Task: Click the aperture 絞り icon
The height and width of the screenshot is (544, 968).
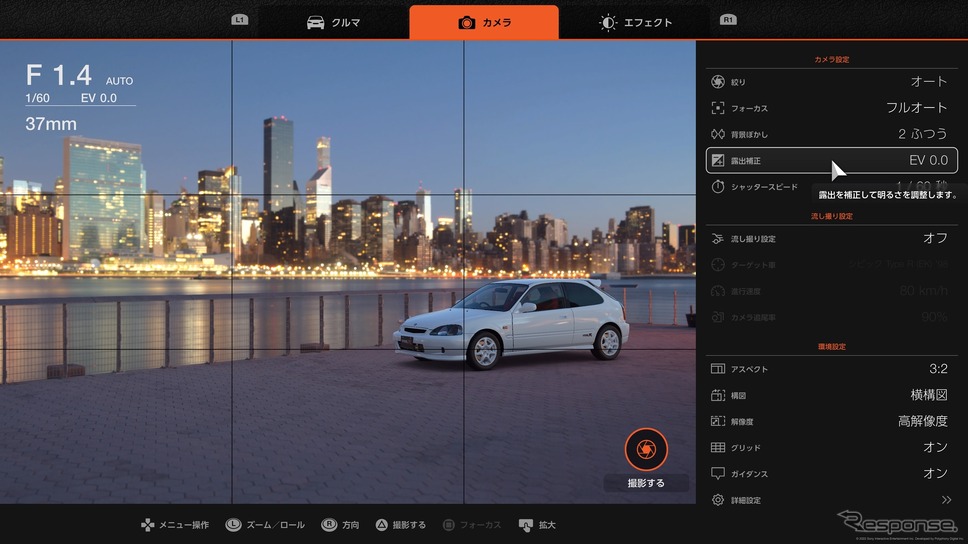Action: tap(717, 82)
